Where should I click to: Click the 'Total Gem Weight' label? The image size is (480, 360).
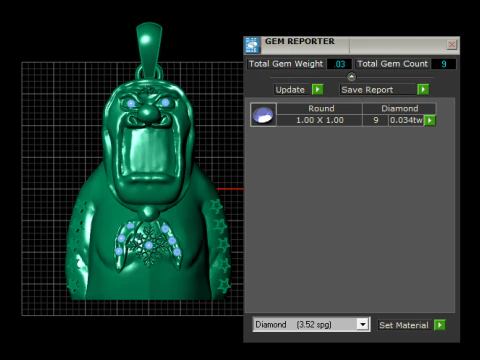[286, 64]
